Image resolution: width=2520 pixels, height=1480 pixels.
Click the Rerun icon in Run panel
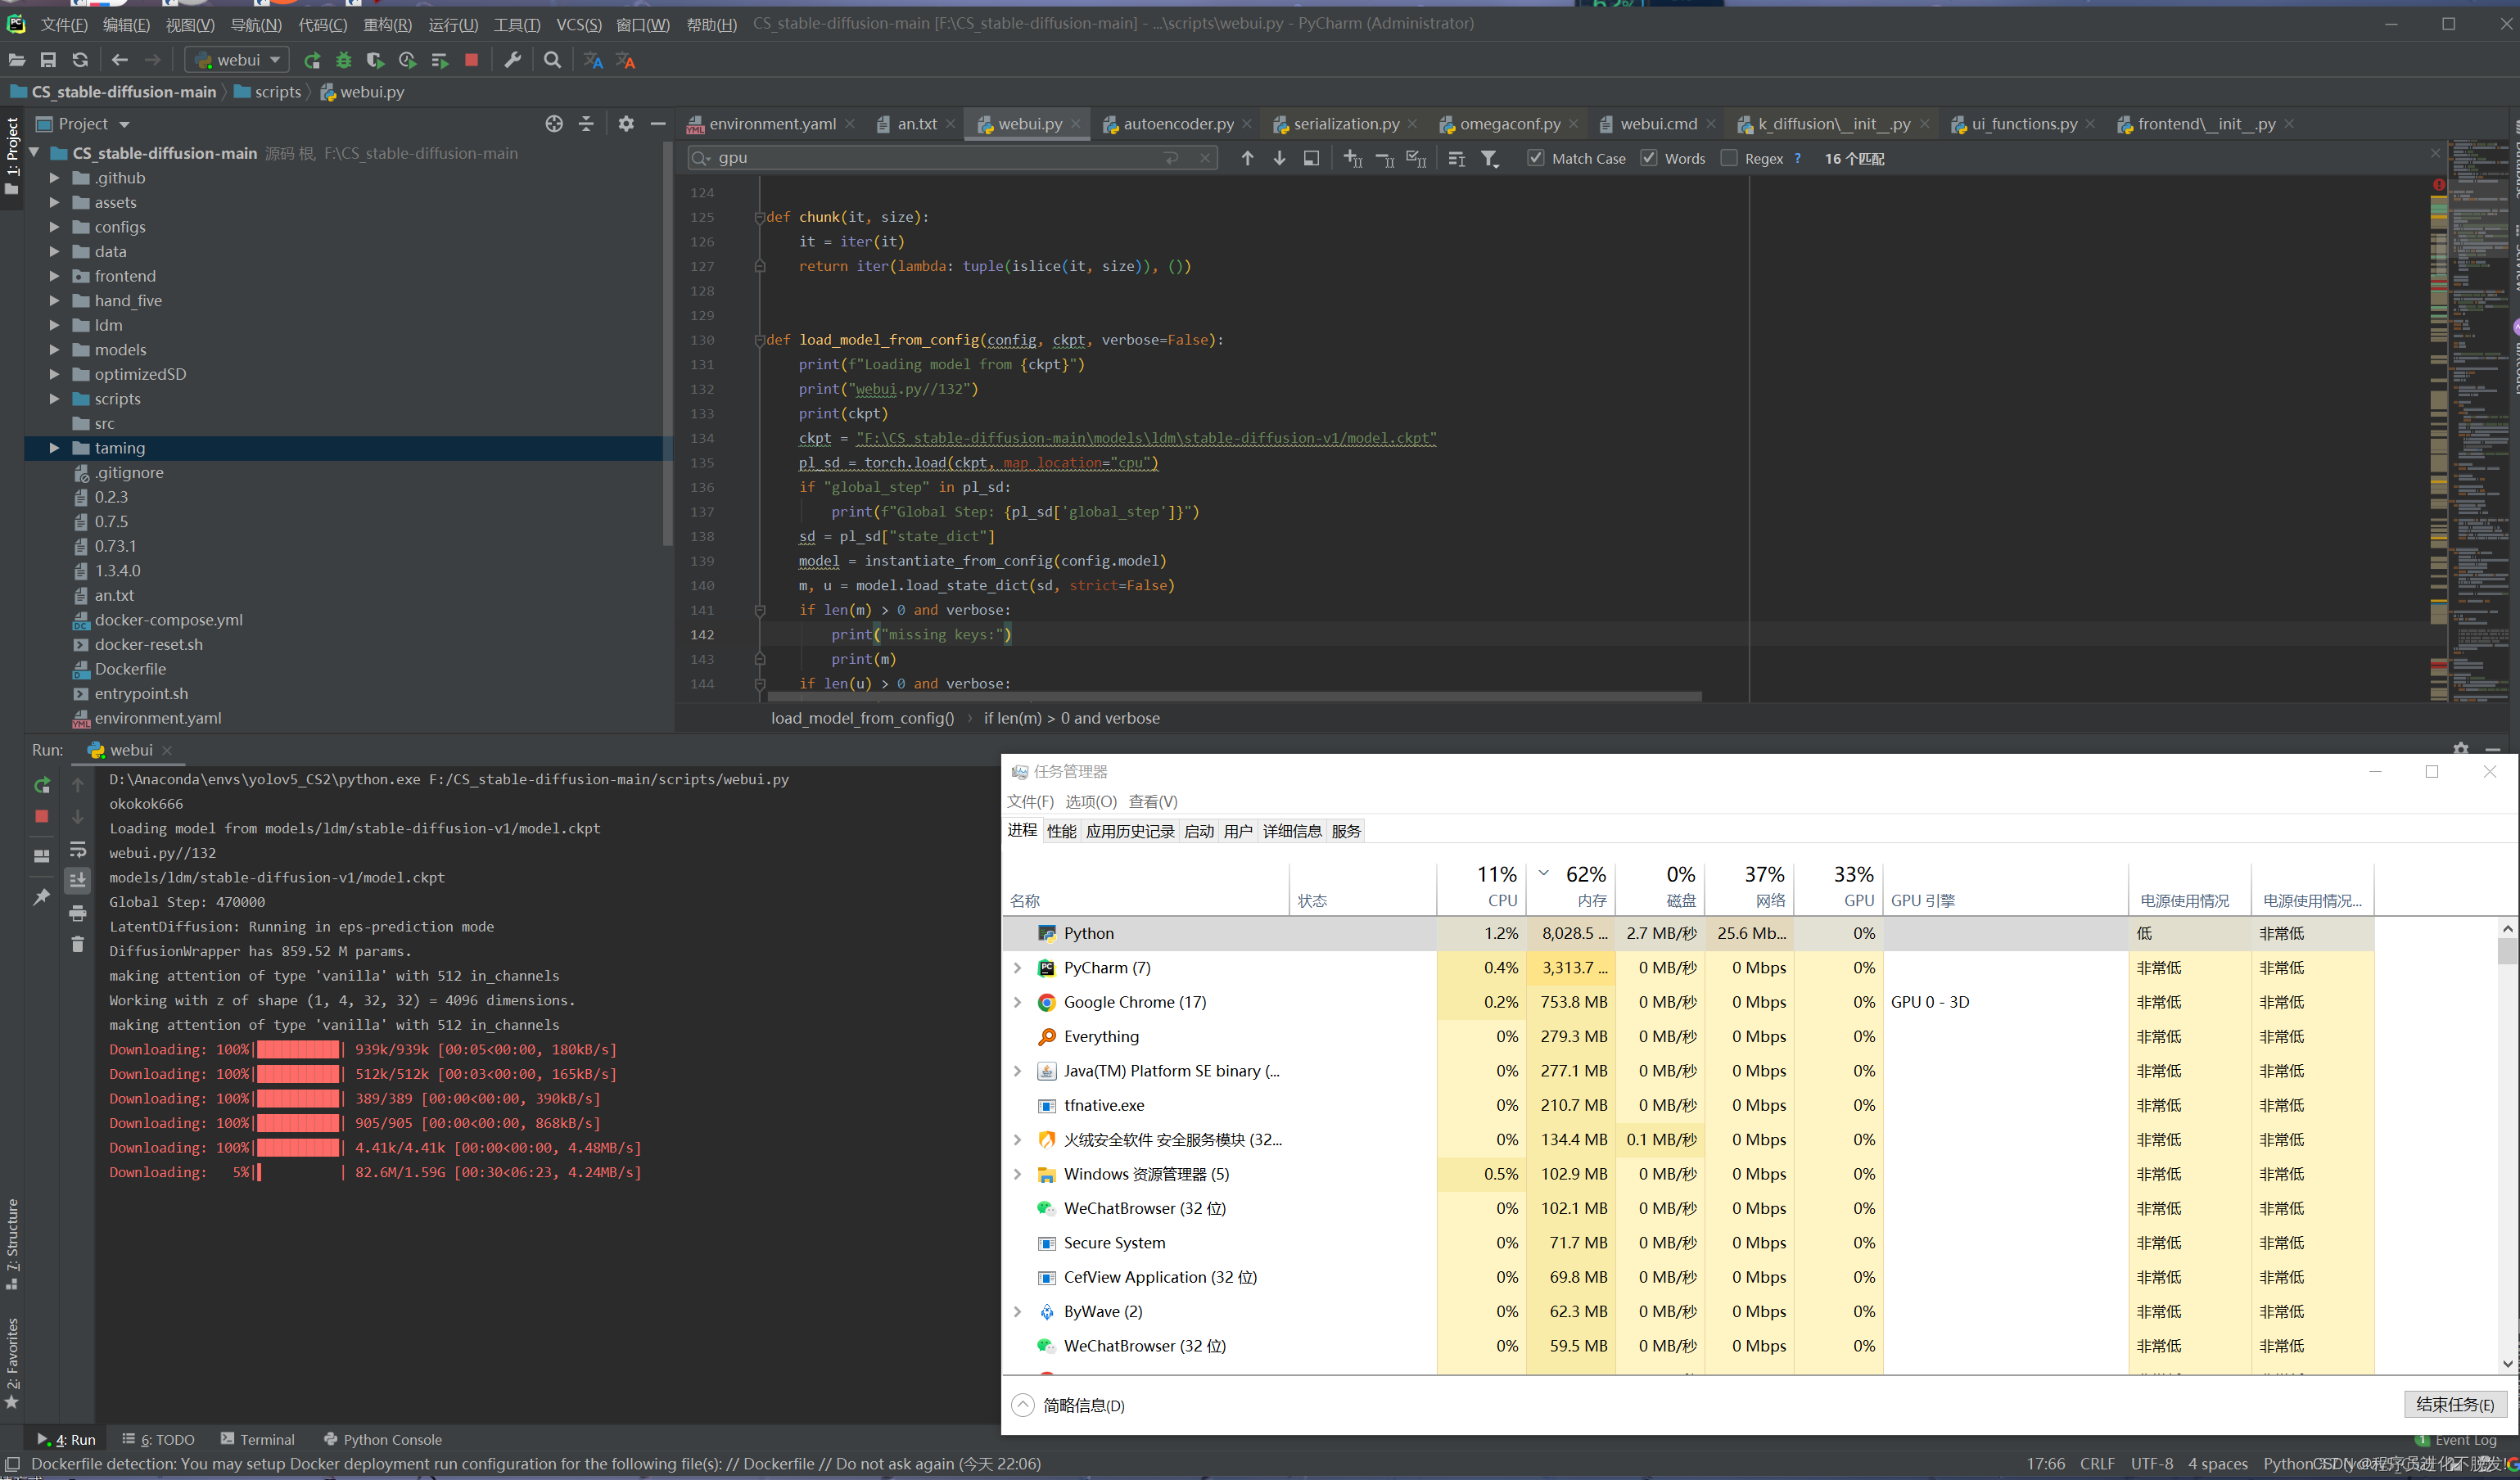[x=41, y=785]
